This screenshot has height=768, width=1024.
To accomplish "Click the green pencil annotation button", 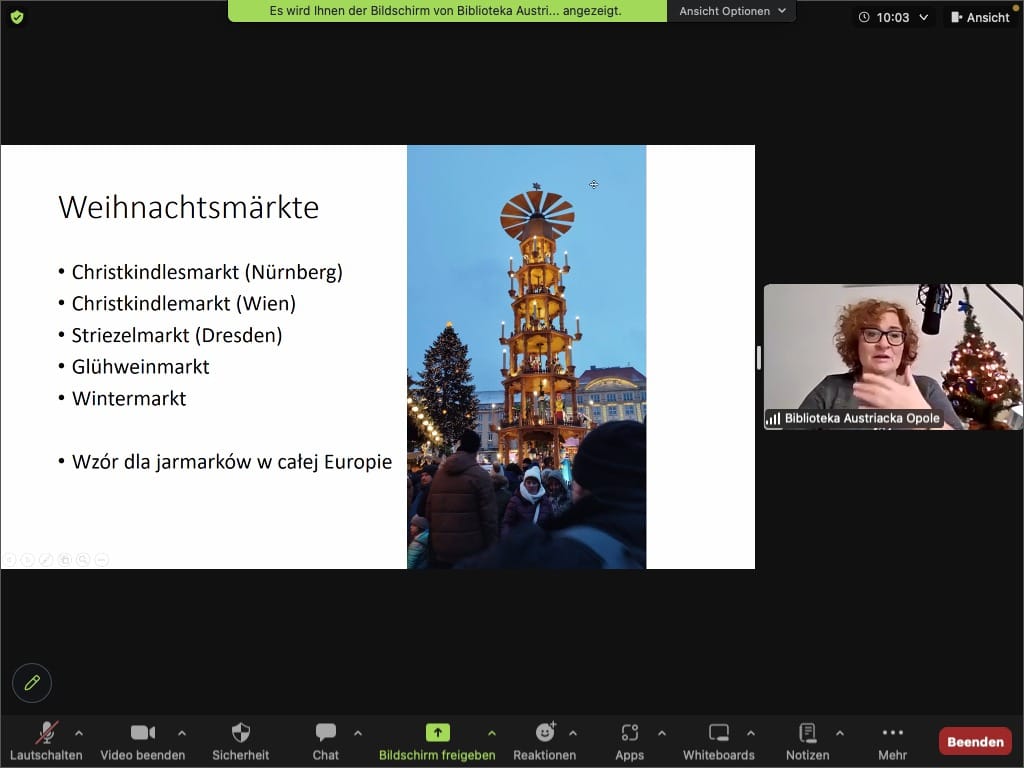I will [x=32, y=683].
